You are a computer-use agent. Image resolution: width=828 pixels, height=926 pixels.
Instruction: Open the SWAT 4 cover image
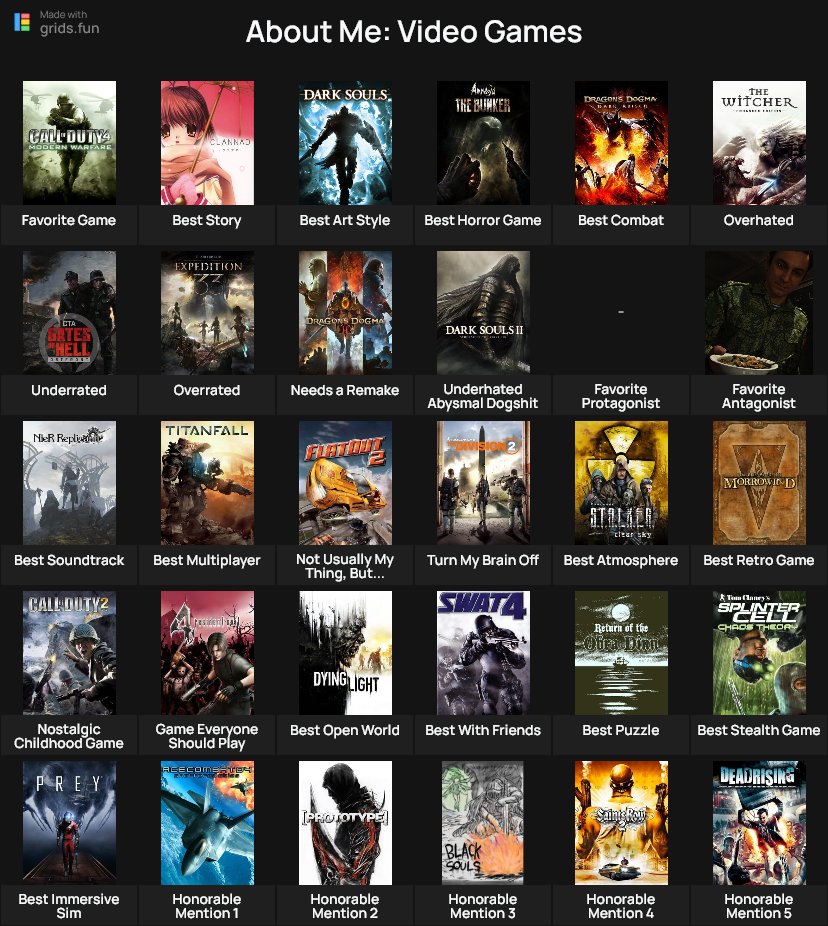(483, 653)
